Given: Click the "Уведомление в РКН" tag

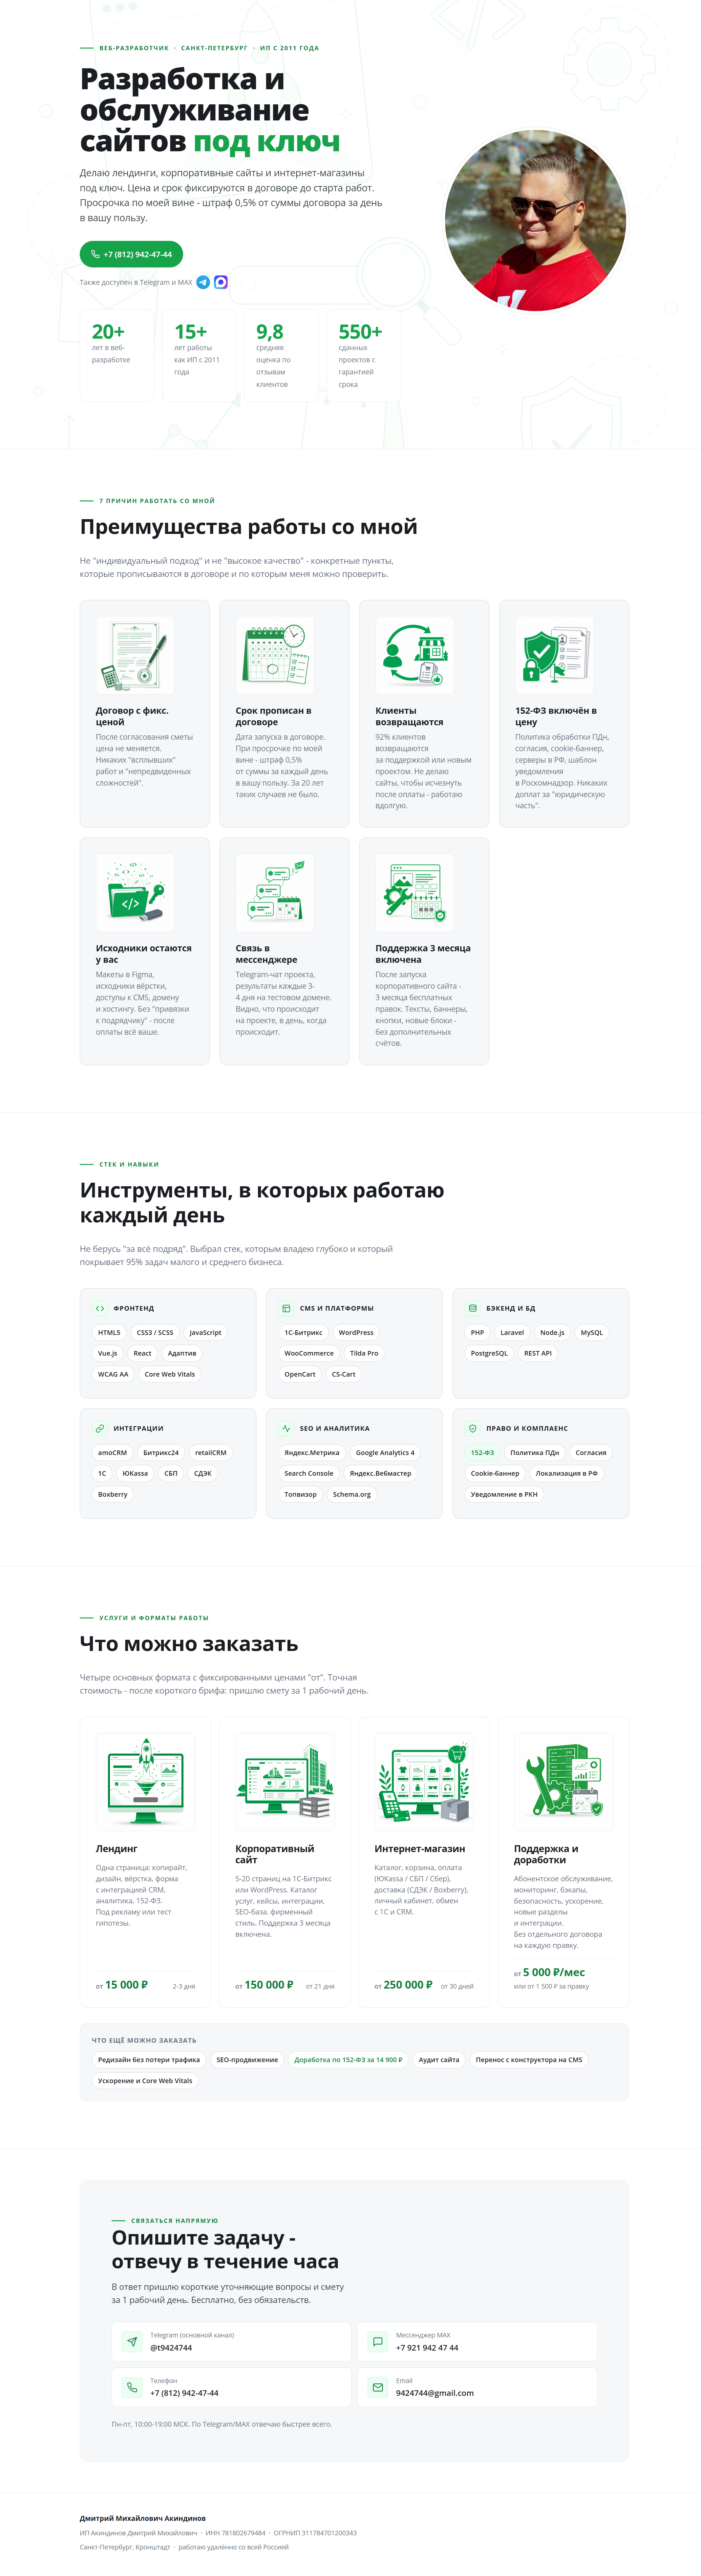Looking at the screenshot, I should pyautogui.click(x=504, y=1494).
